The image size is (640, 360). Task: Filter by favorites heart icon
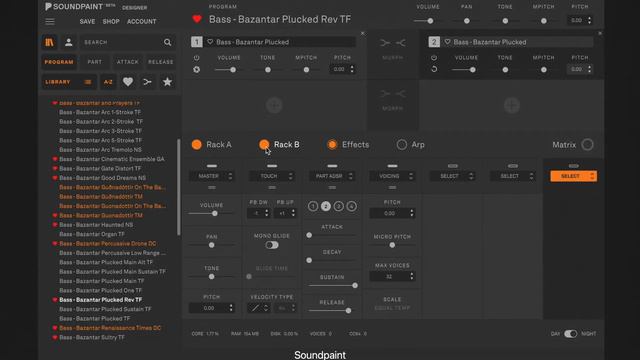point(128,82)
